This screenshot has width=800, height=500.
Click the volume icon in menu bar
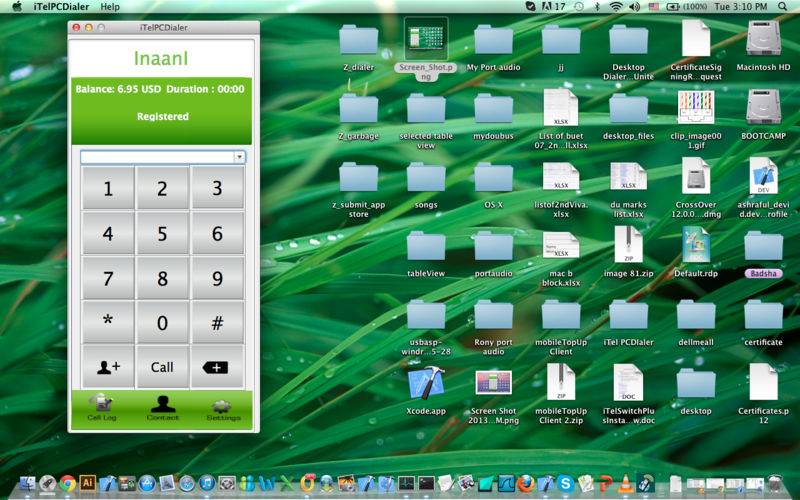click(634, 7)
